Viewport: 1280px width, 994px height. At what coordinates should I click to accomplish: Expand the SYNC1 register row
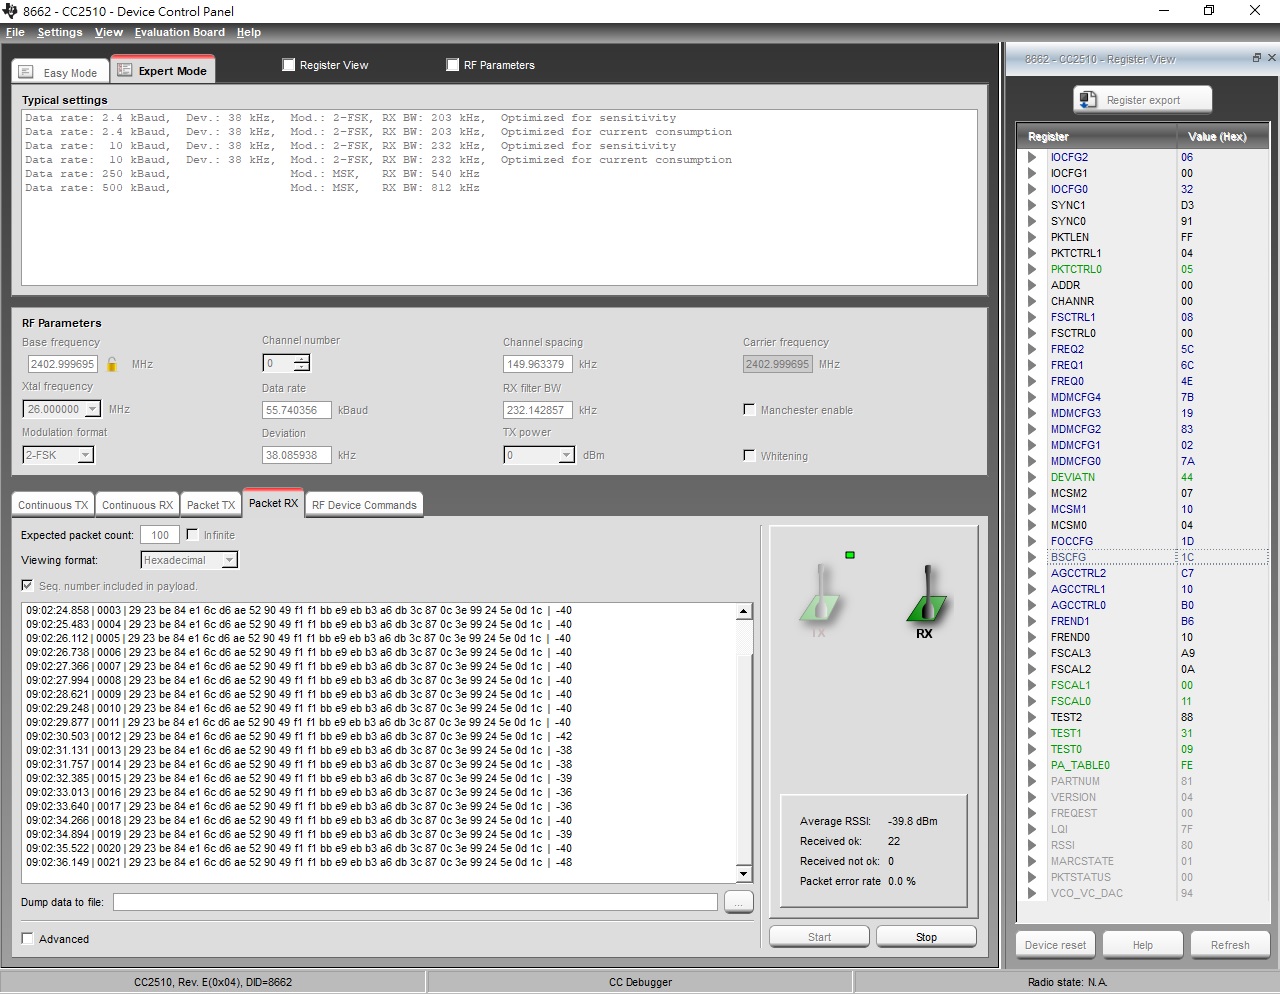pos(1032,205)
